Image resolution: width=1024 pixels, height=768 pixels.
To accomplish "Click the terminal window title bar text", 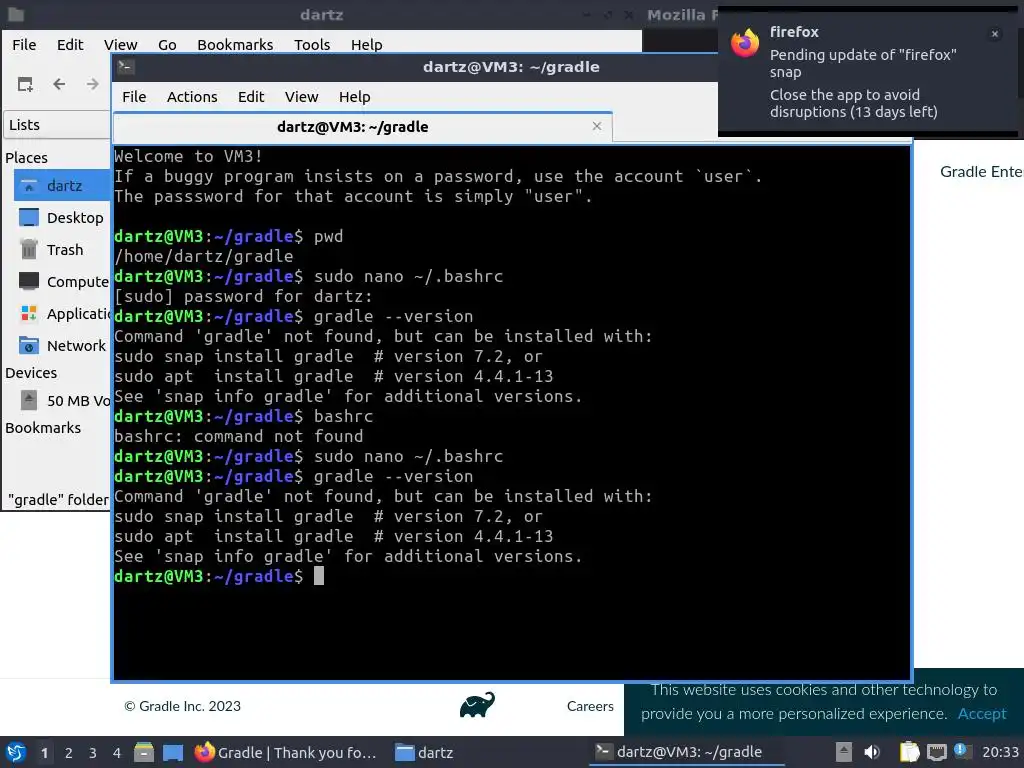I will 511,67.
